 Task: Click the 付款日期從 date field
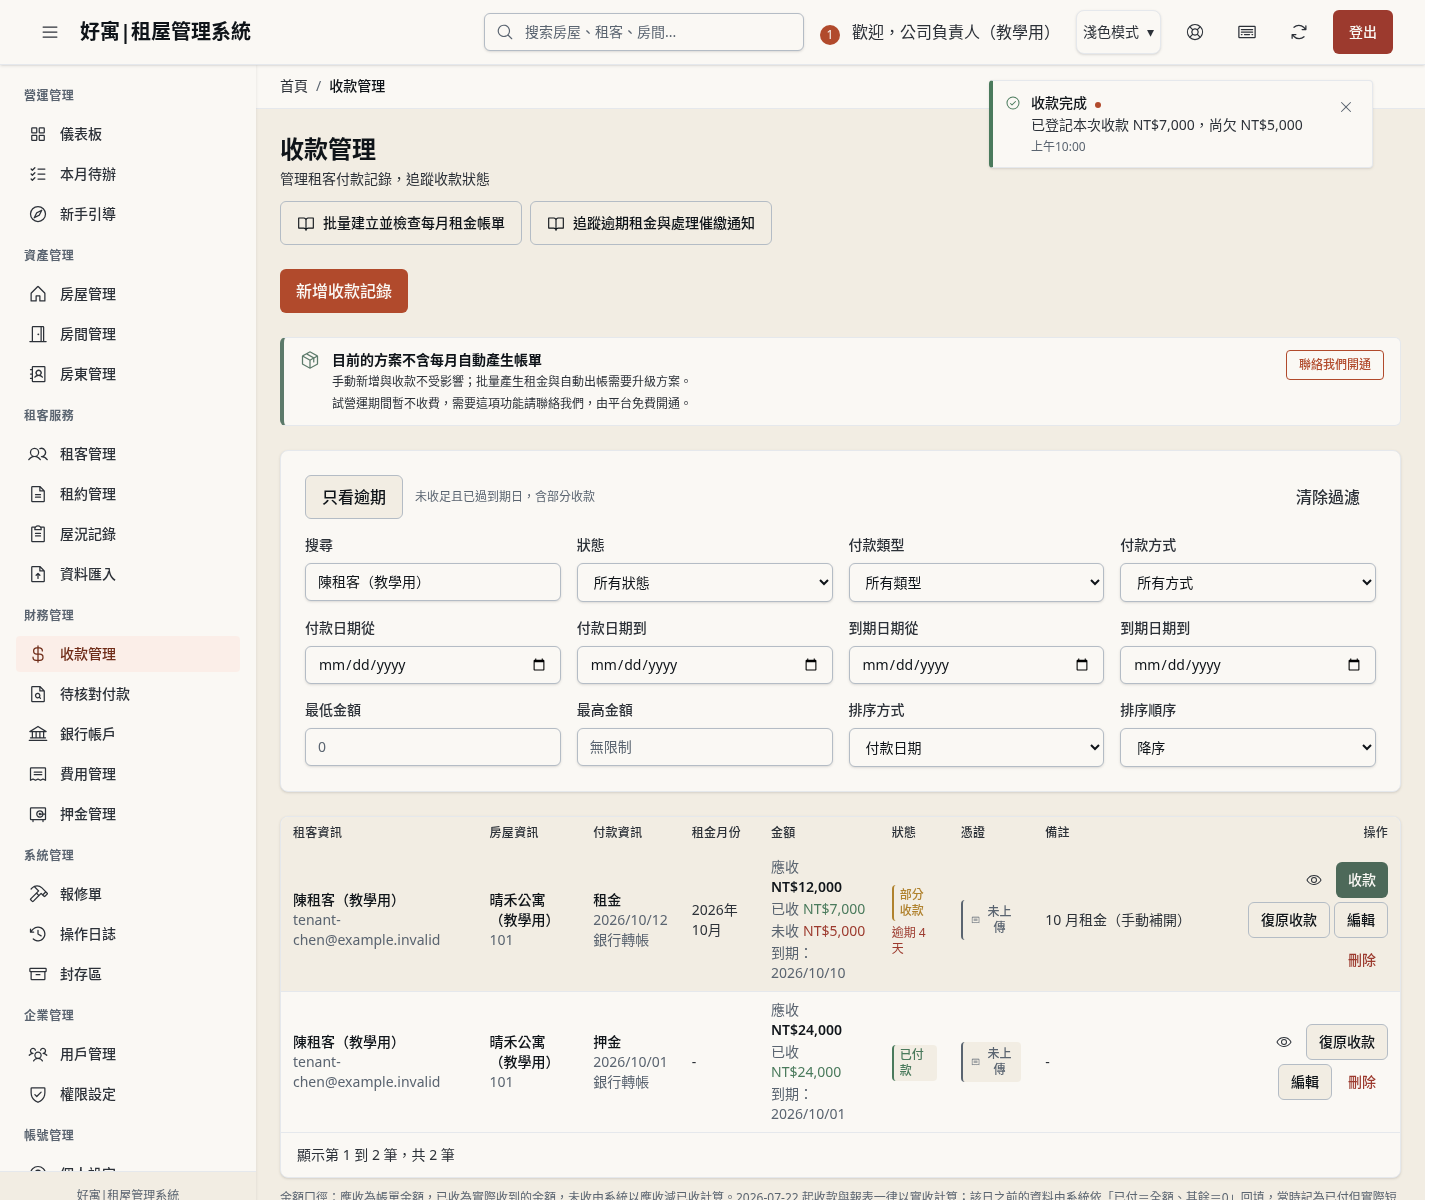click(433, 665)
